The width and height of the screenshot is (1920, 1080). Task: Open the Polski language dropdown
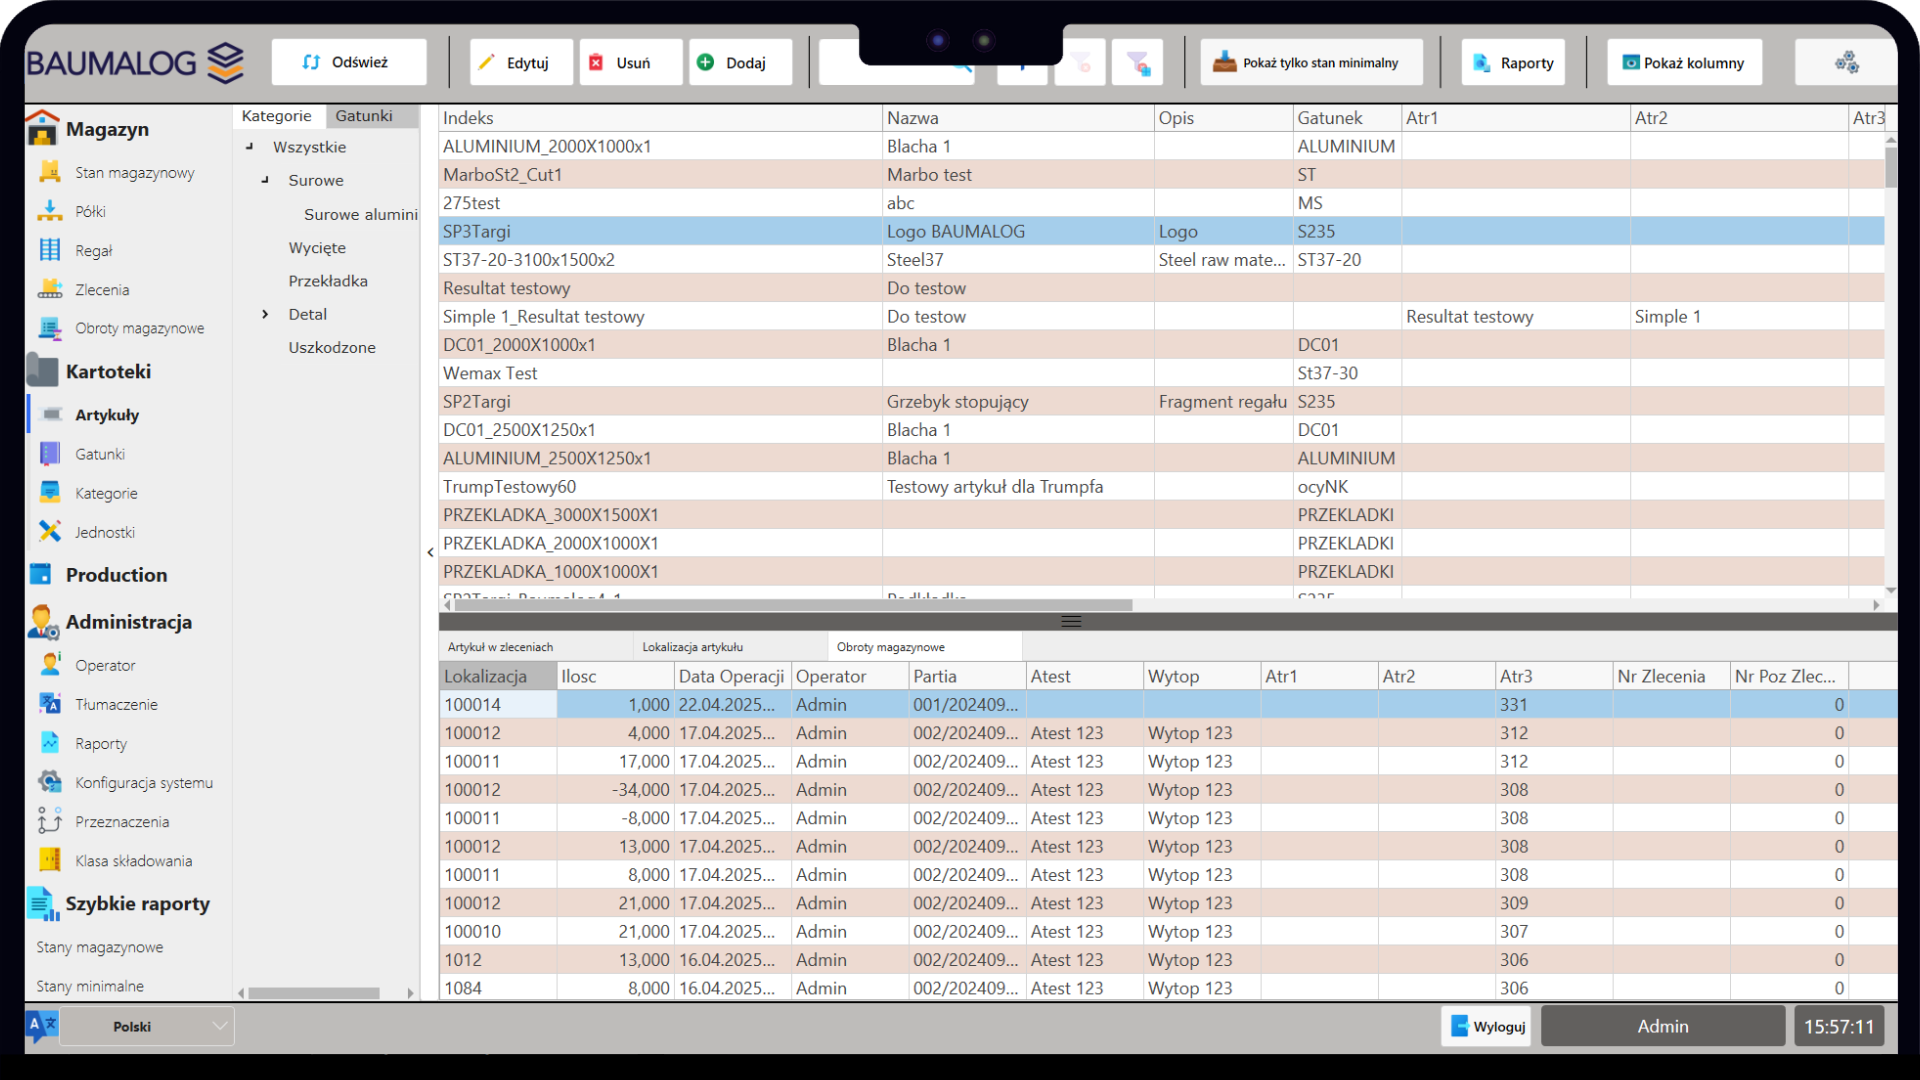pos(146,1026)
